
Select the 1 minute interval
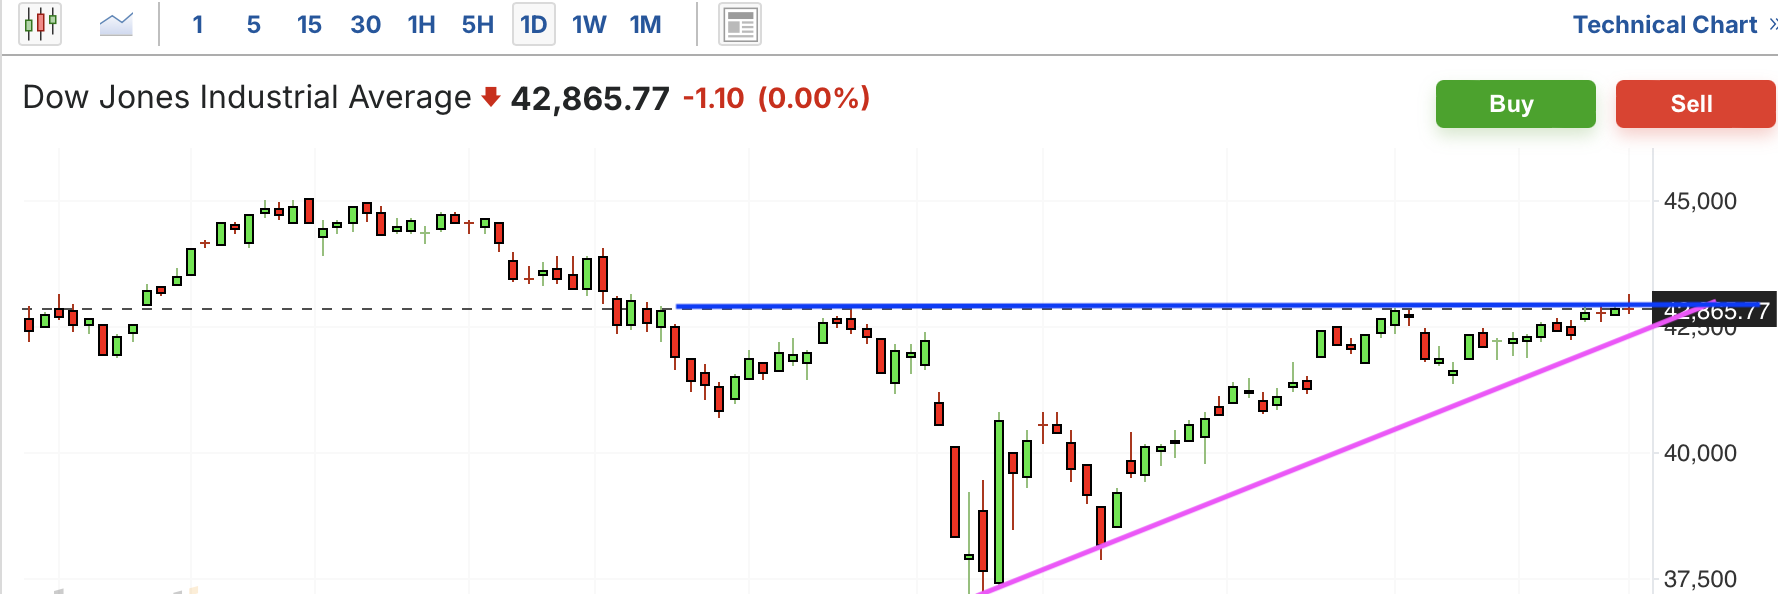[x=198, y=24]
